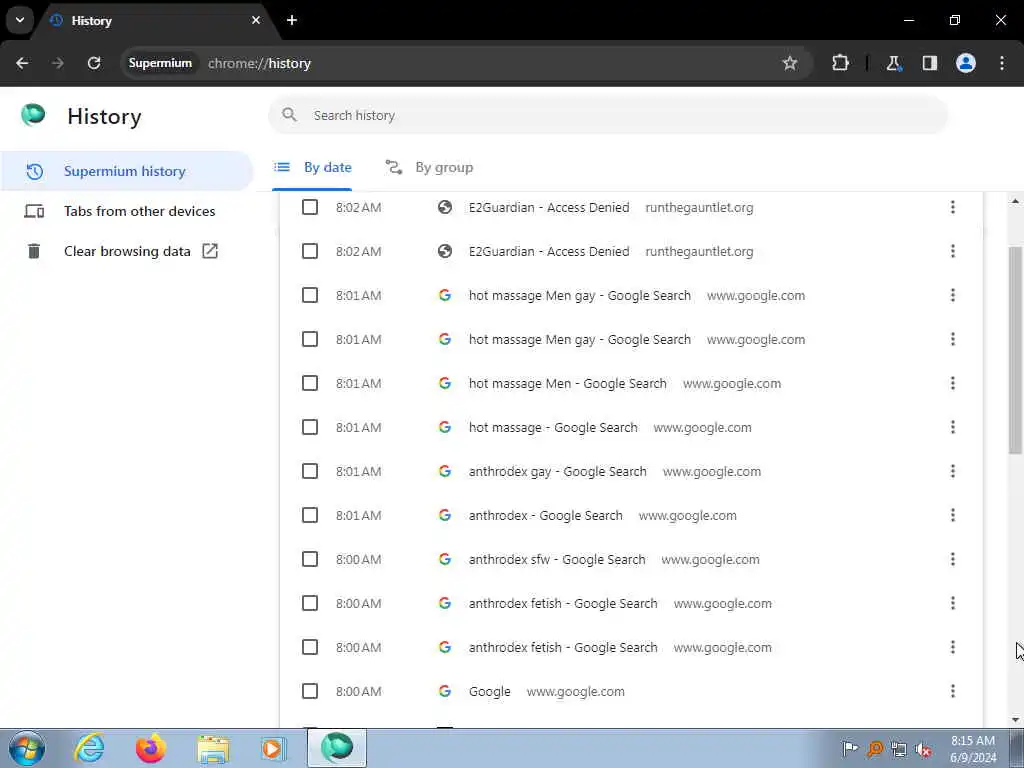The height and width of the screenshot is (768, 1024).
Task: Switch to the By date tab
Action: tap(312, 168)
